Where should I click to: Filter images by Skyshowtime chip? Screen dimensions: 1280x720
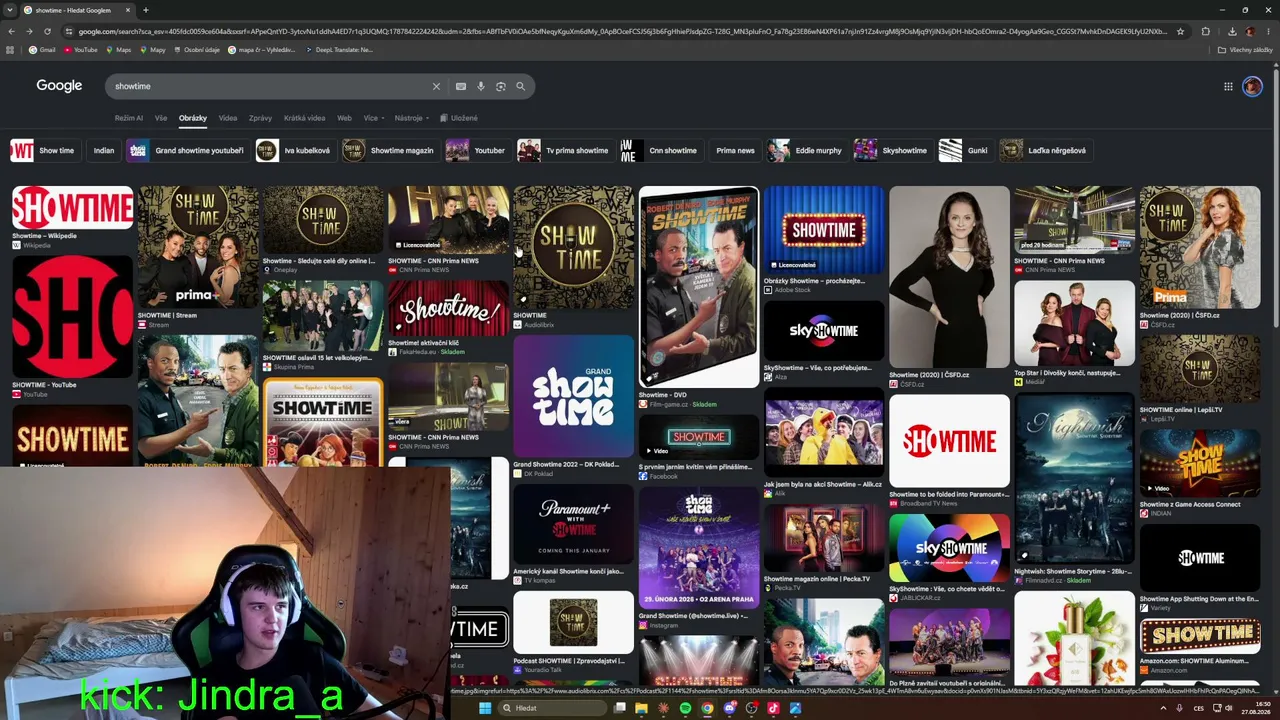tap(892, 150)
